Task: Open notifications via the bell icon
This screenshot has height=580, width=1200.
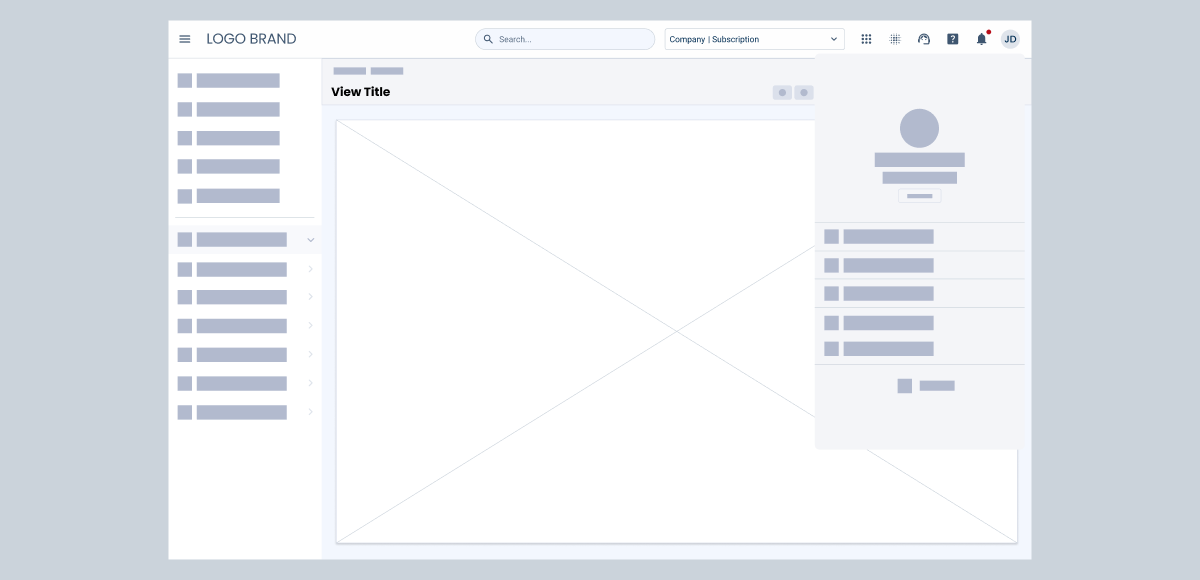Action: pyautogui.click(x=981, y=39)
